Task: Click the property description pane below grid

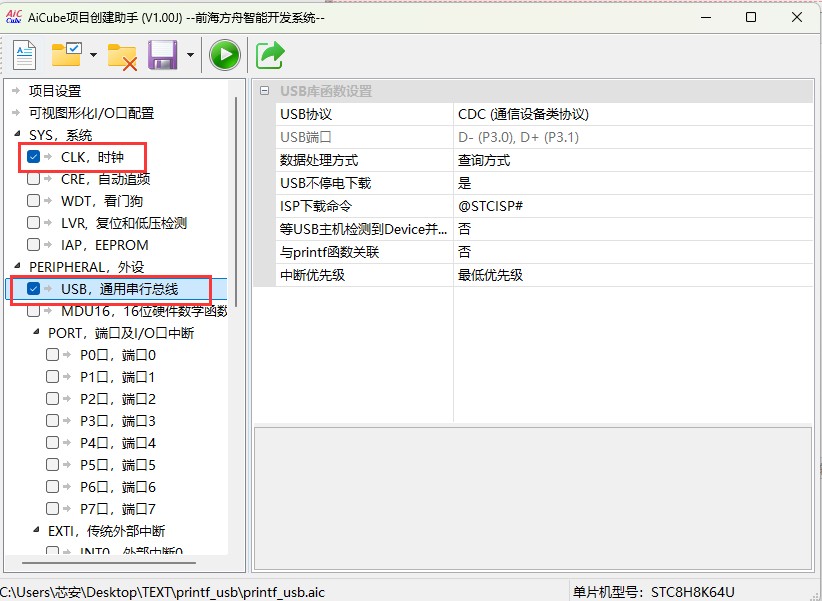Action: 533,498
